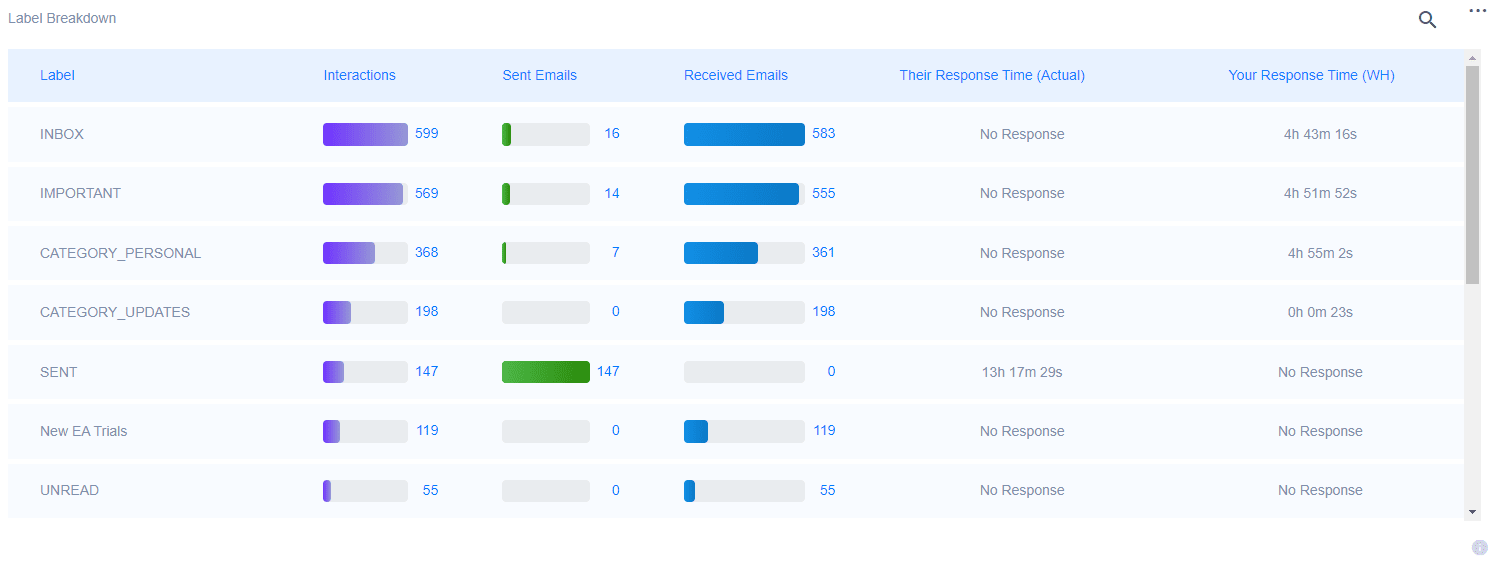Click the scrollbar down arrow

(1472, 511)
